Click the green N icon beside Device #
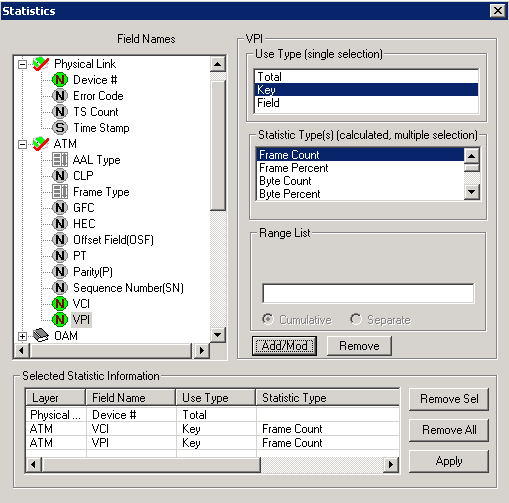This screenshot has height=503, width=509. tap(60, 80)
